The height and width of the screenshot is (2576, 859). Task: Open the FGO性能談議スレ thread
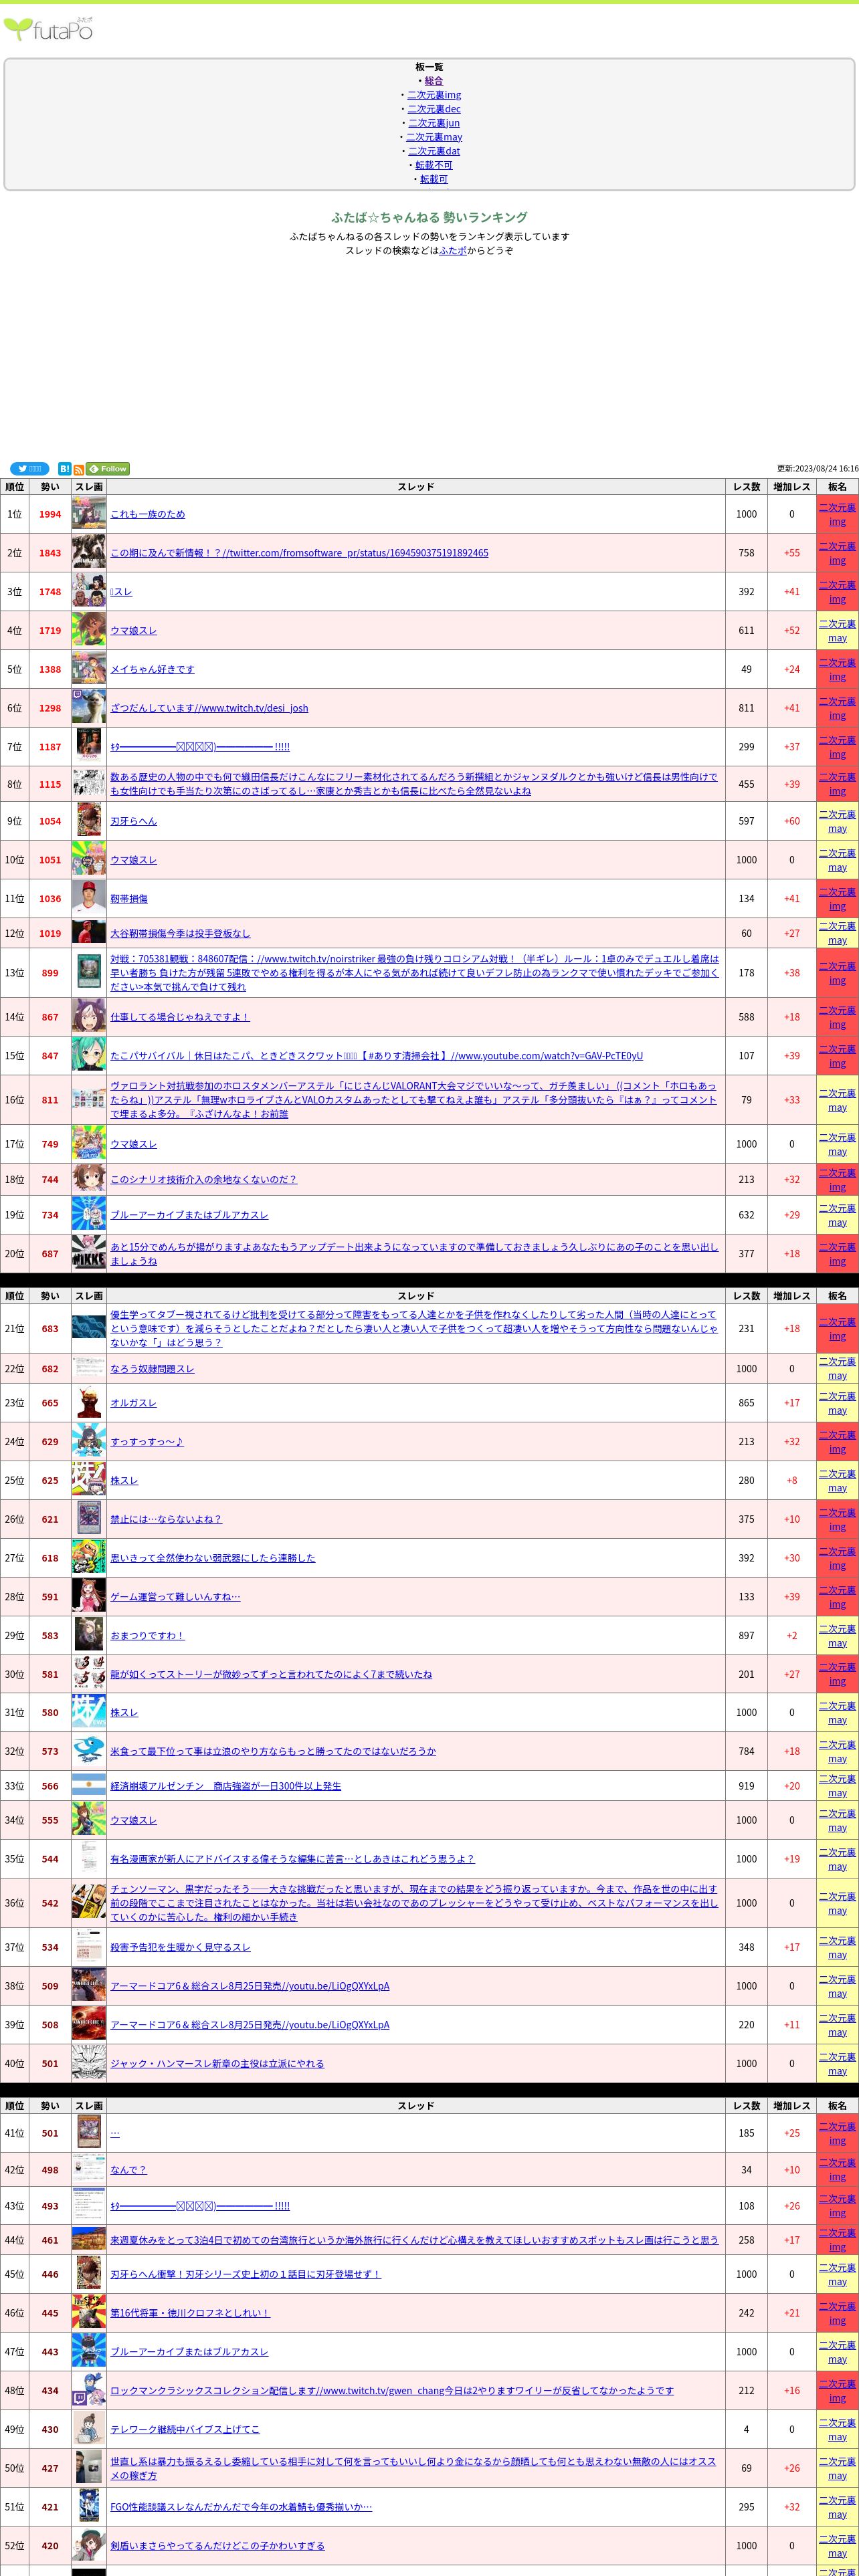click(x=241, y=2507)
